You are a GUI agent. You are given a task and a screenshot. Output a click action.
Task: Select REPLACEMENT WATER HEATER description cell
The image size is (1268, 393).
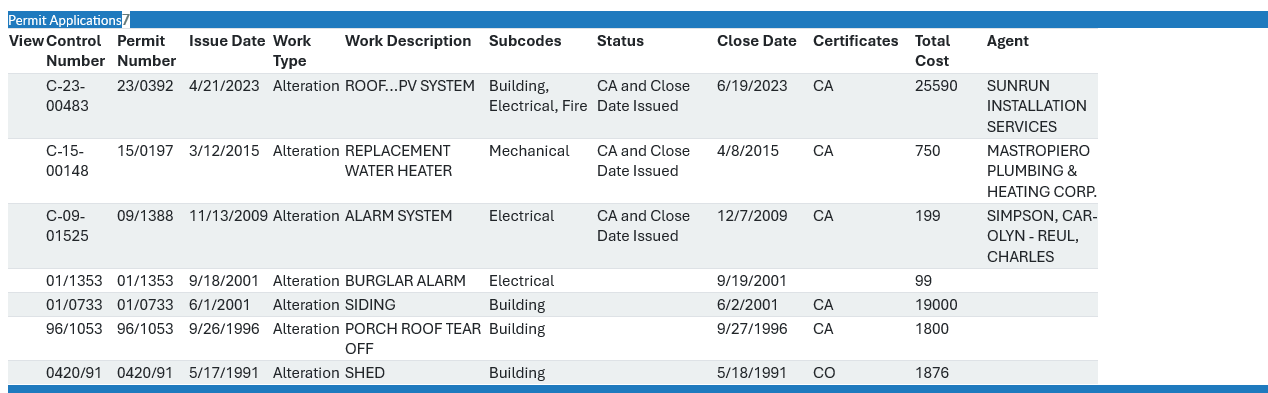(398, 161)
